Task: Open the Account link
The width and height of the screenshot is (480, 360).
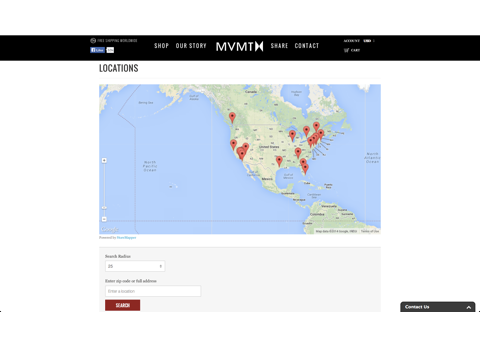Action: coord(352,41)
